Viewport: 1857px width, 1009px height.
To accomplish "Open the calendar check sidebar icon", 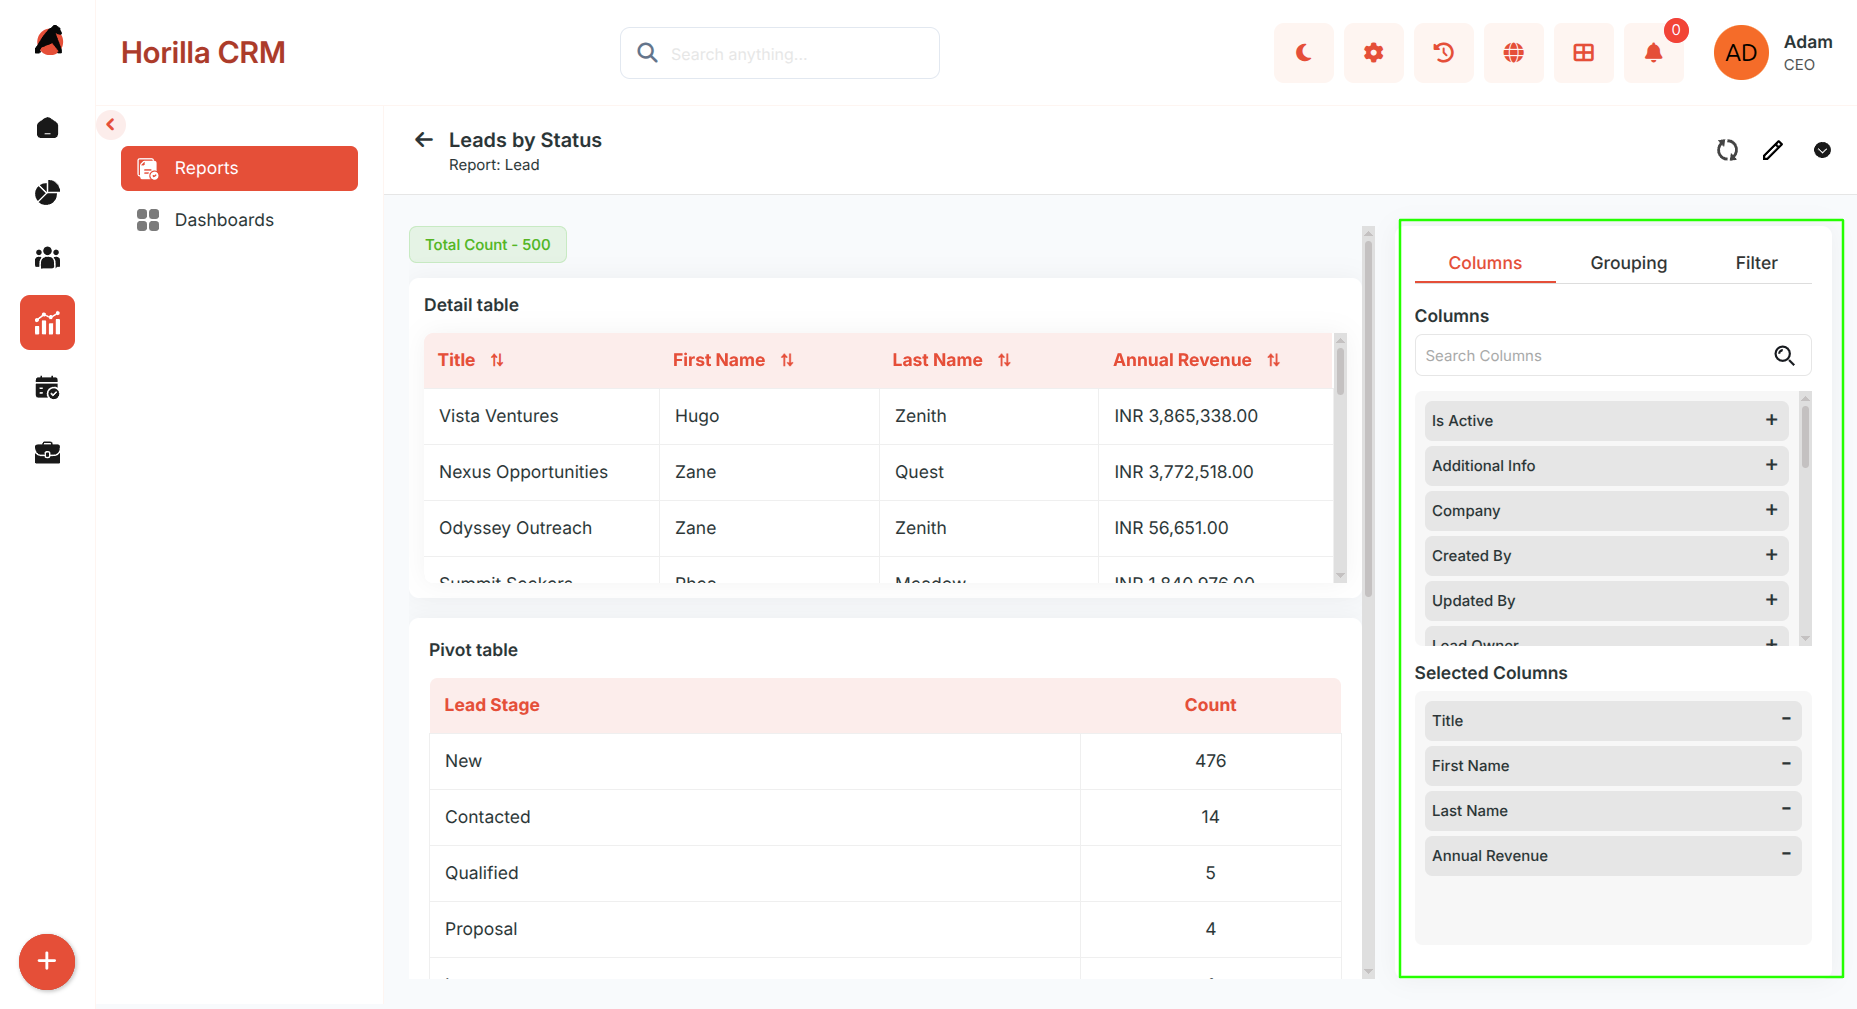I will (x=47, y=388).
